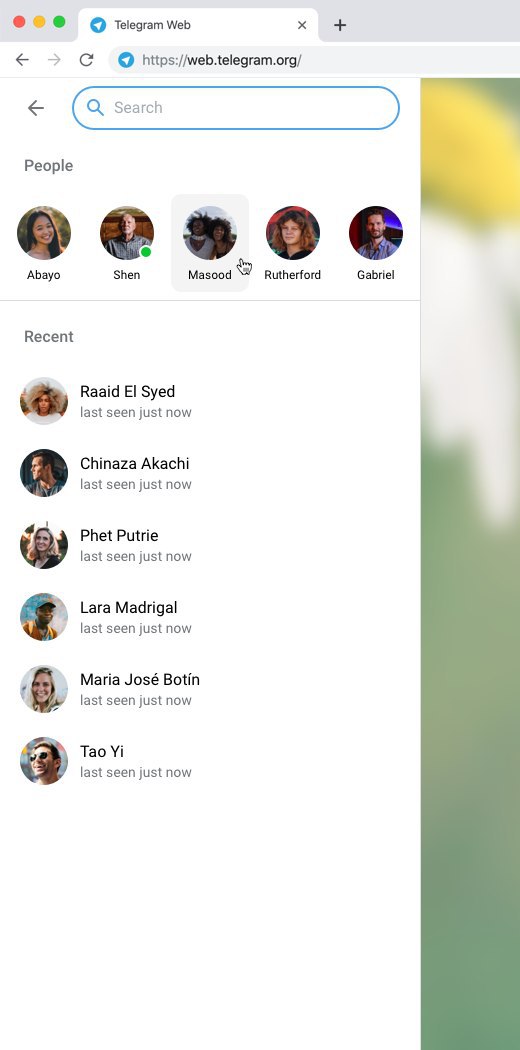Click the Telegram site icon in the address bar

126,60
